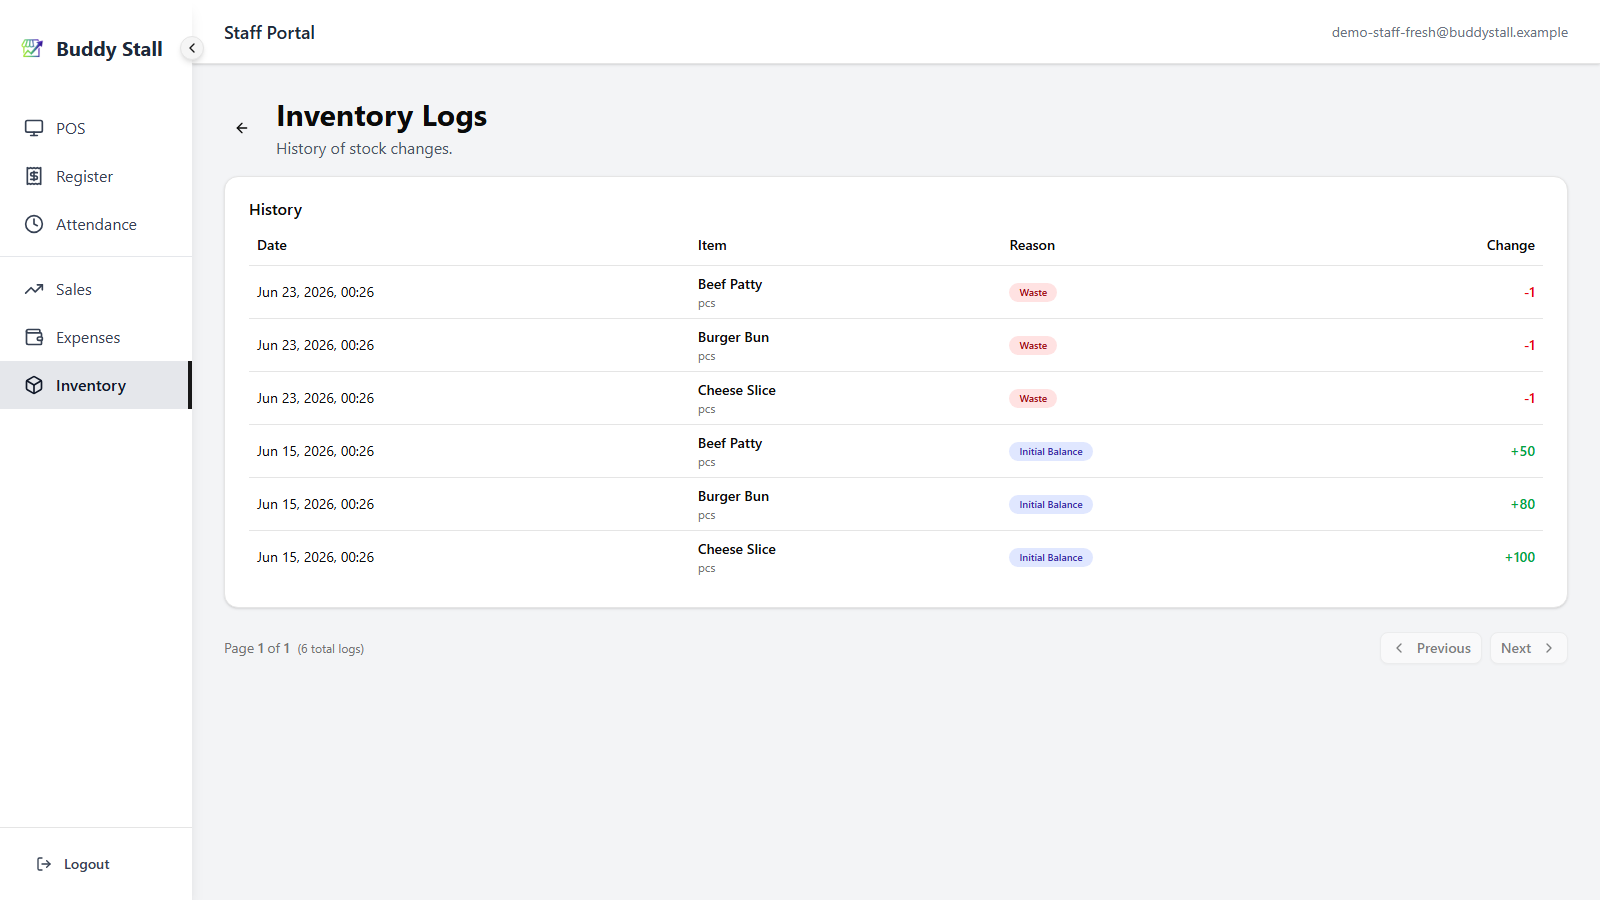1600x900 pixels.
Task: Open the Attendance menu item
Action: tap(96, 224)
